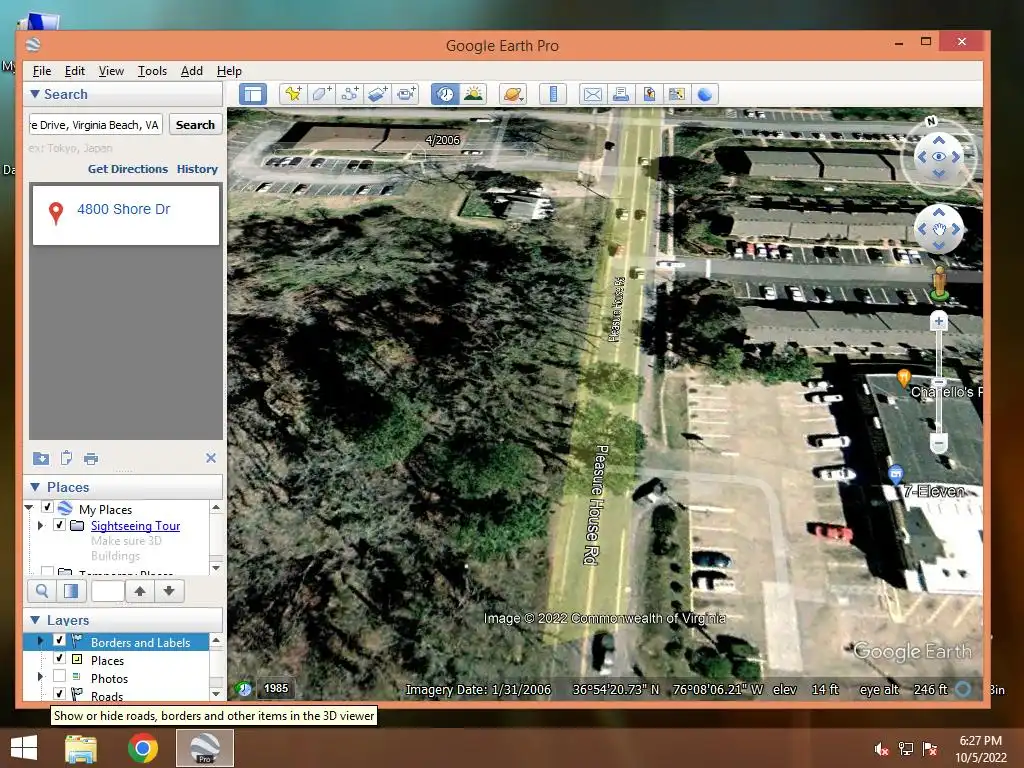Email the current view
Viewport: 1024px width, 768px height.
[x=592, y=94]
